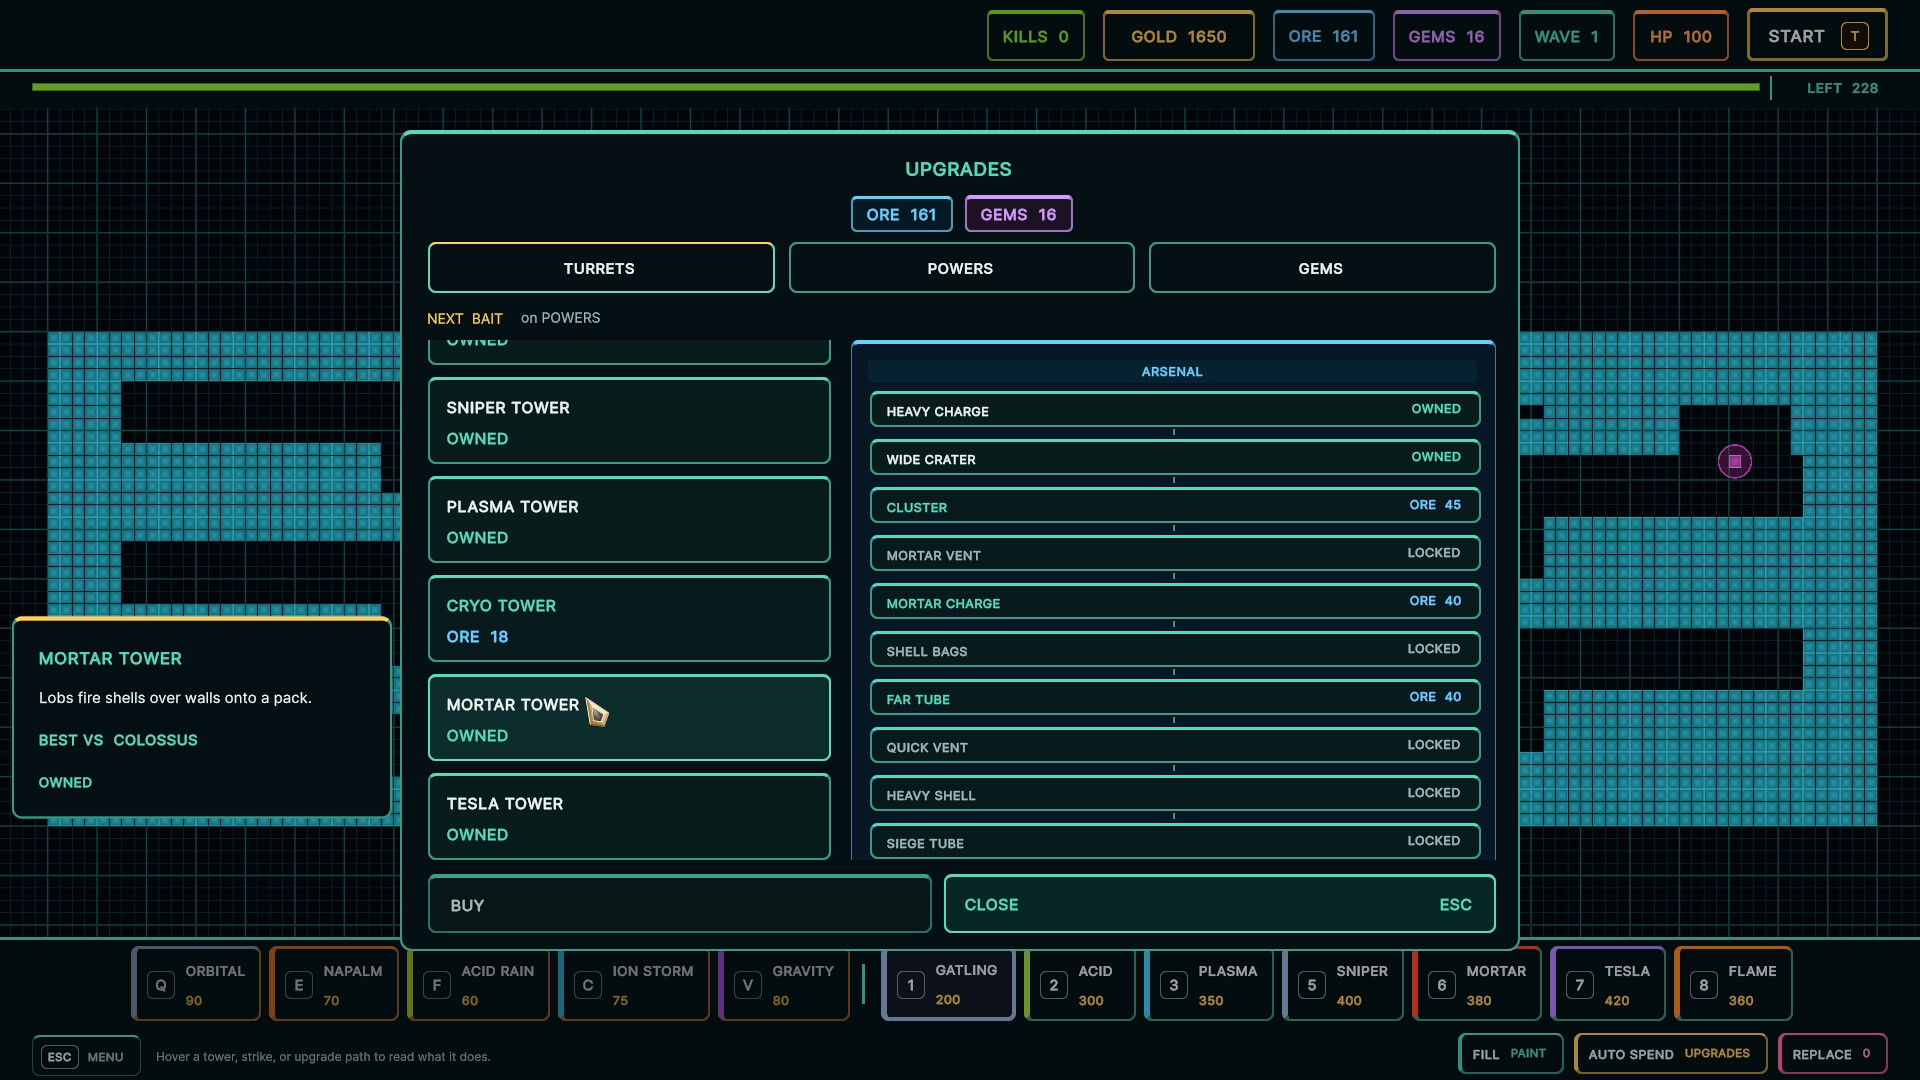Start the wave with START button
Viewport: 1920px width, 1080px height.
[1816, 36]
